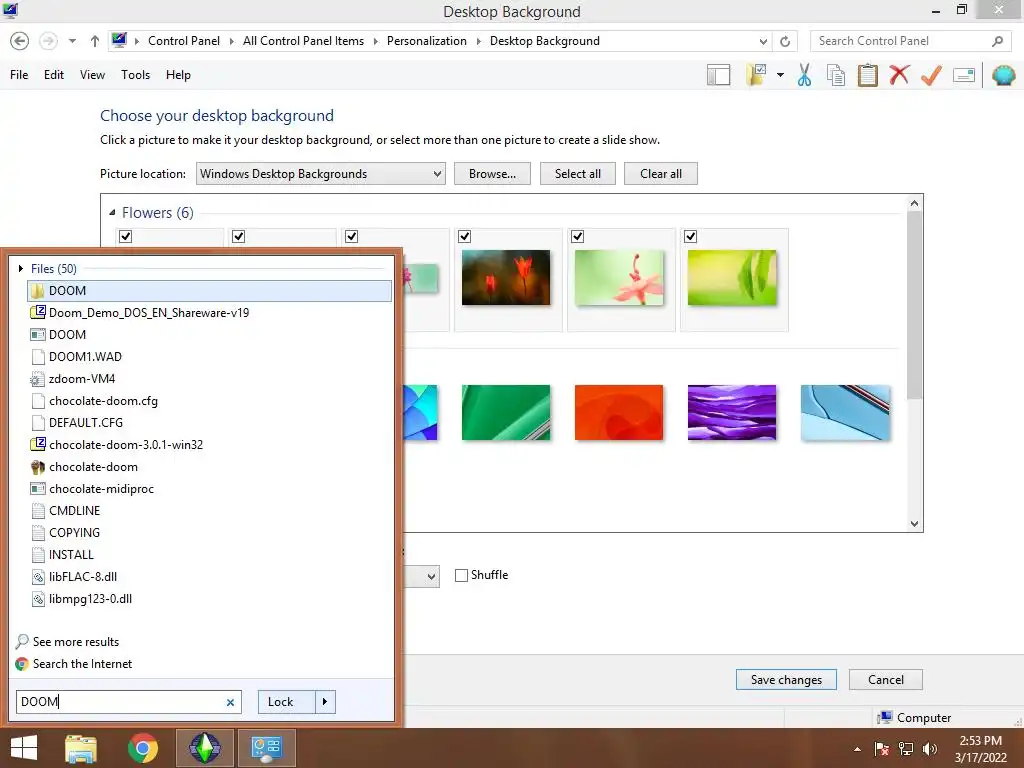Show hidden tray icons arrow
Screen dimensions: 1024x768
point(857,749)
